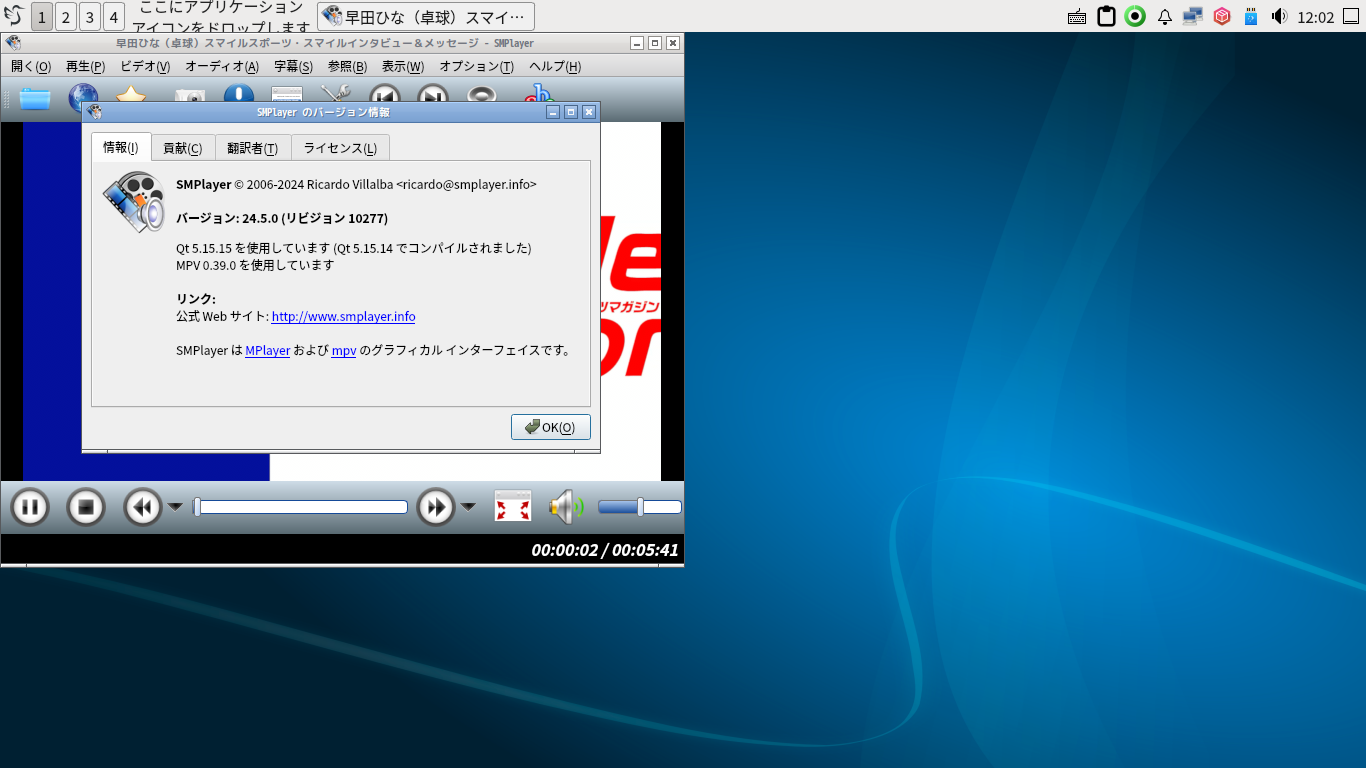
Task: Click the blue USB device tray icon
Action: pos(1250,16)
